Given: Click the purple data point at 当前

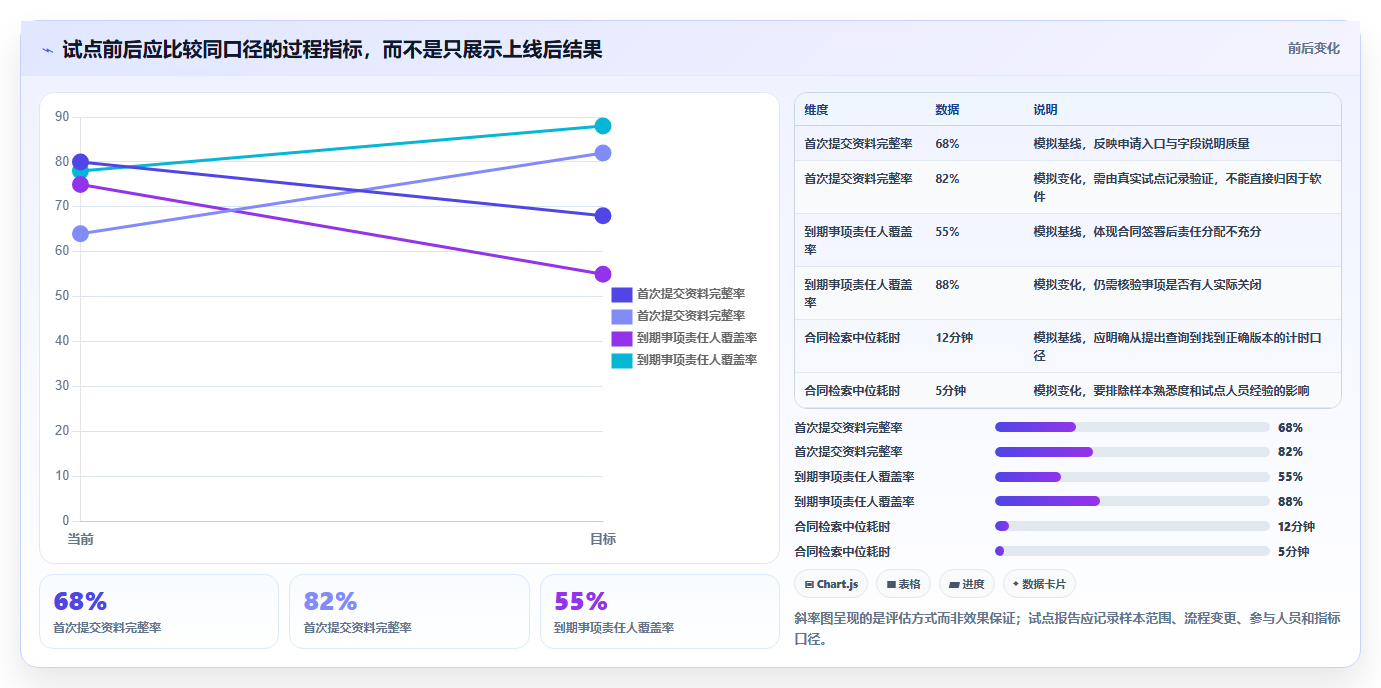Looking at the screenshot, I should pyautogui.click(x=80, y=184).
